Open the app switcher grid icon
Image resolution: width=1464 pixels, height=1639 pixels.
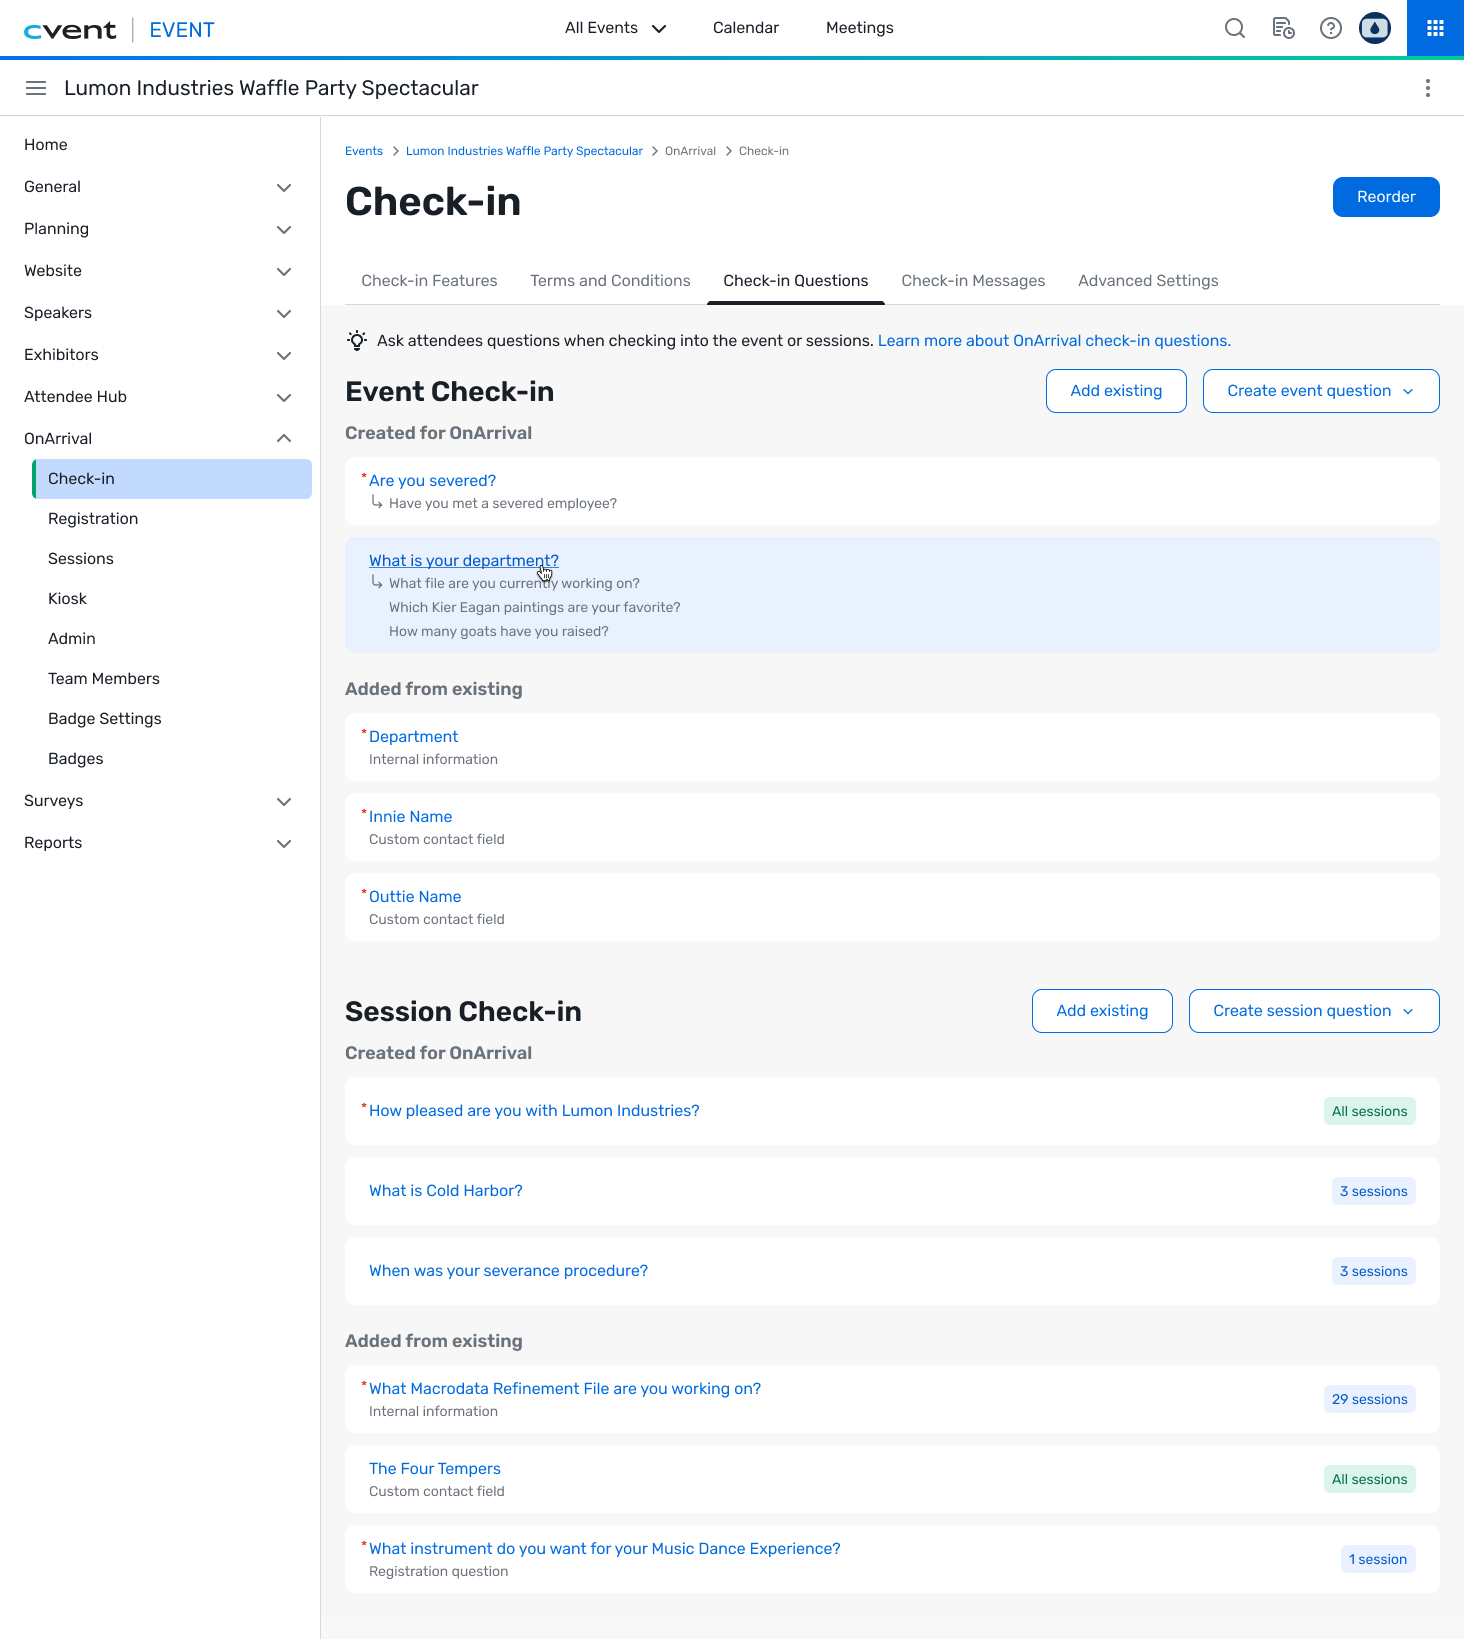click(1435, 28)
